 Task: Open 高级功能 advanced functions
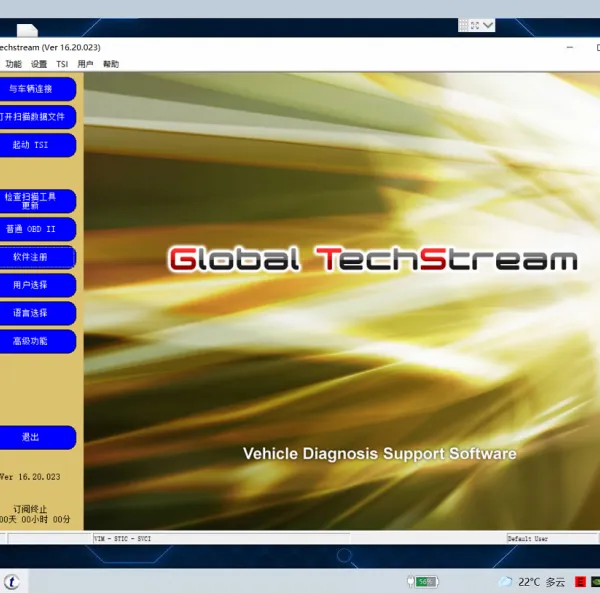(x=37, y=341)
